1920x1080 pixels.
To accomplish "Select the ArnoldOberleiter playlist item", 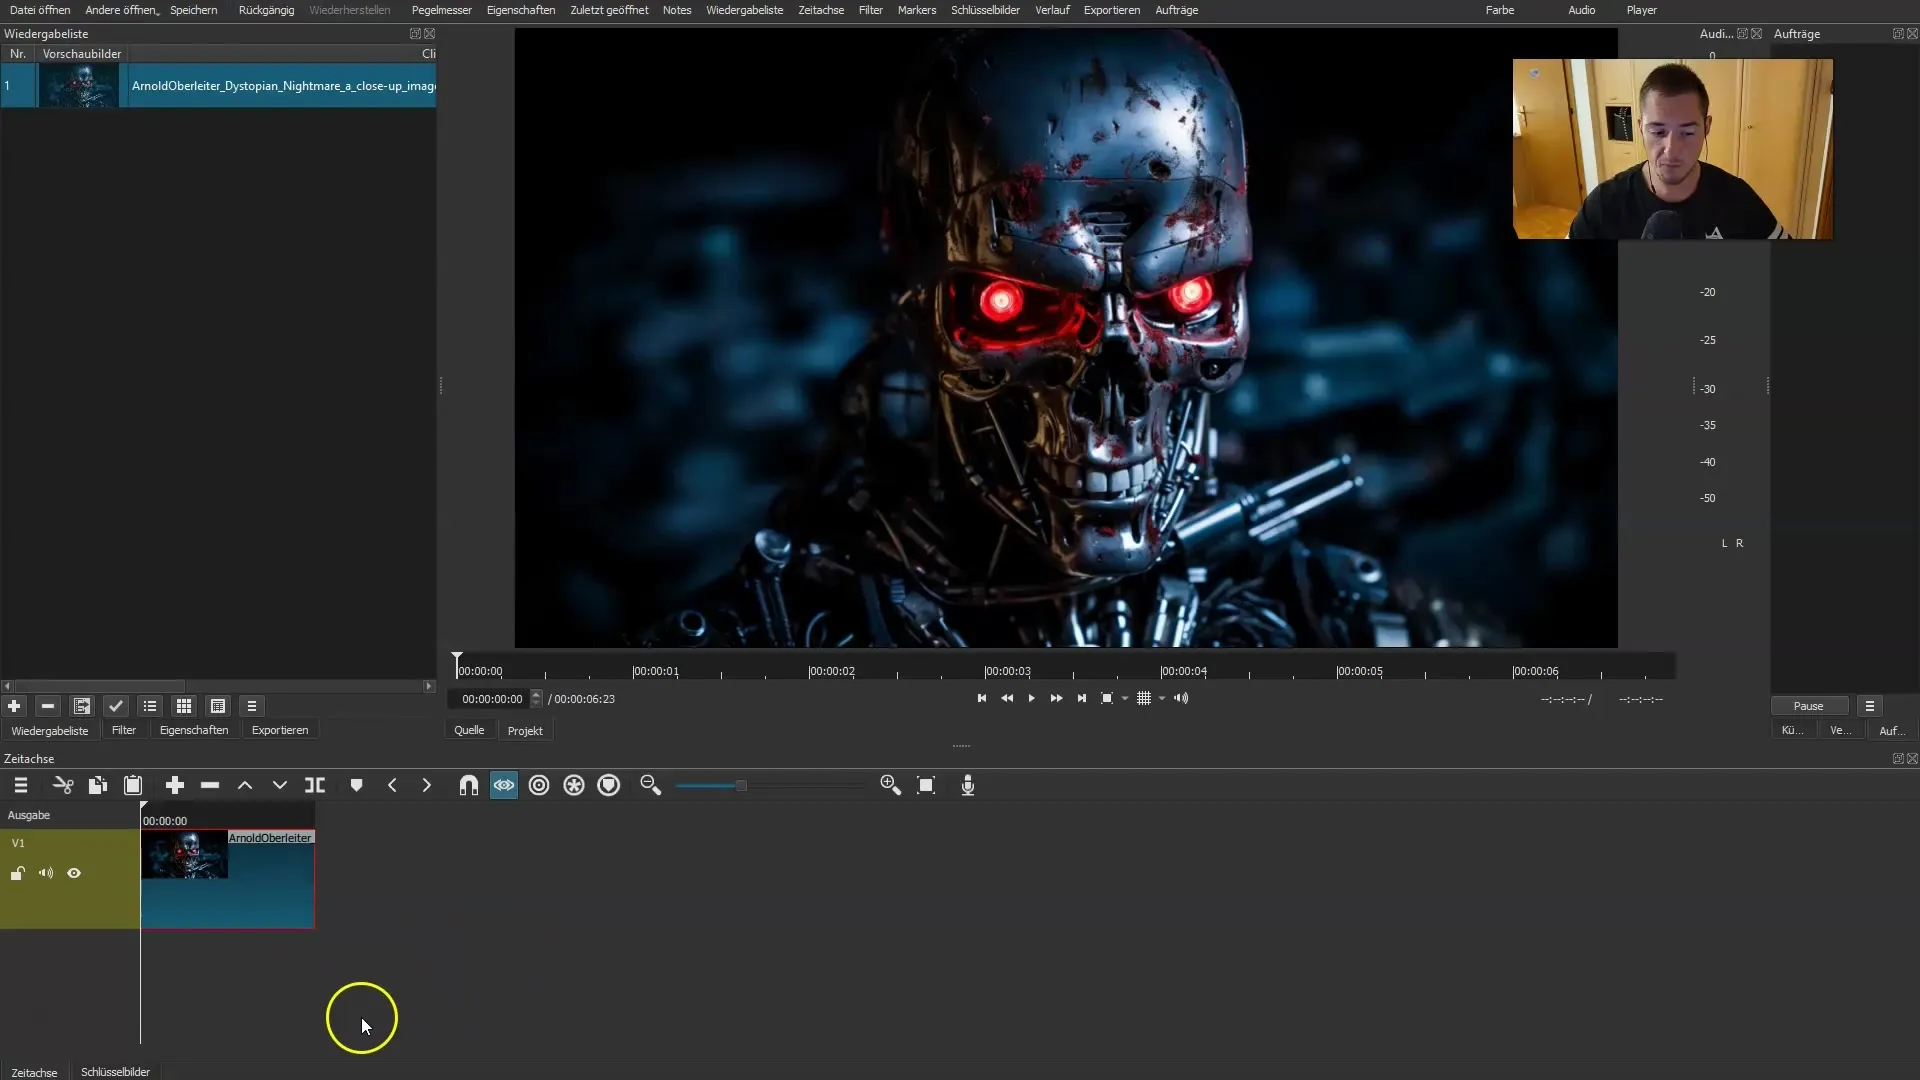I will (x=218, y=86).
